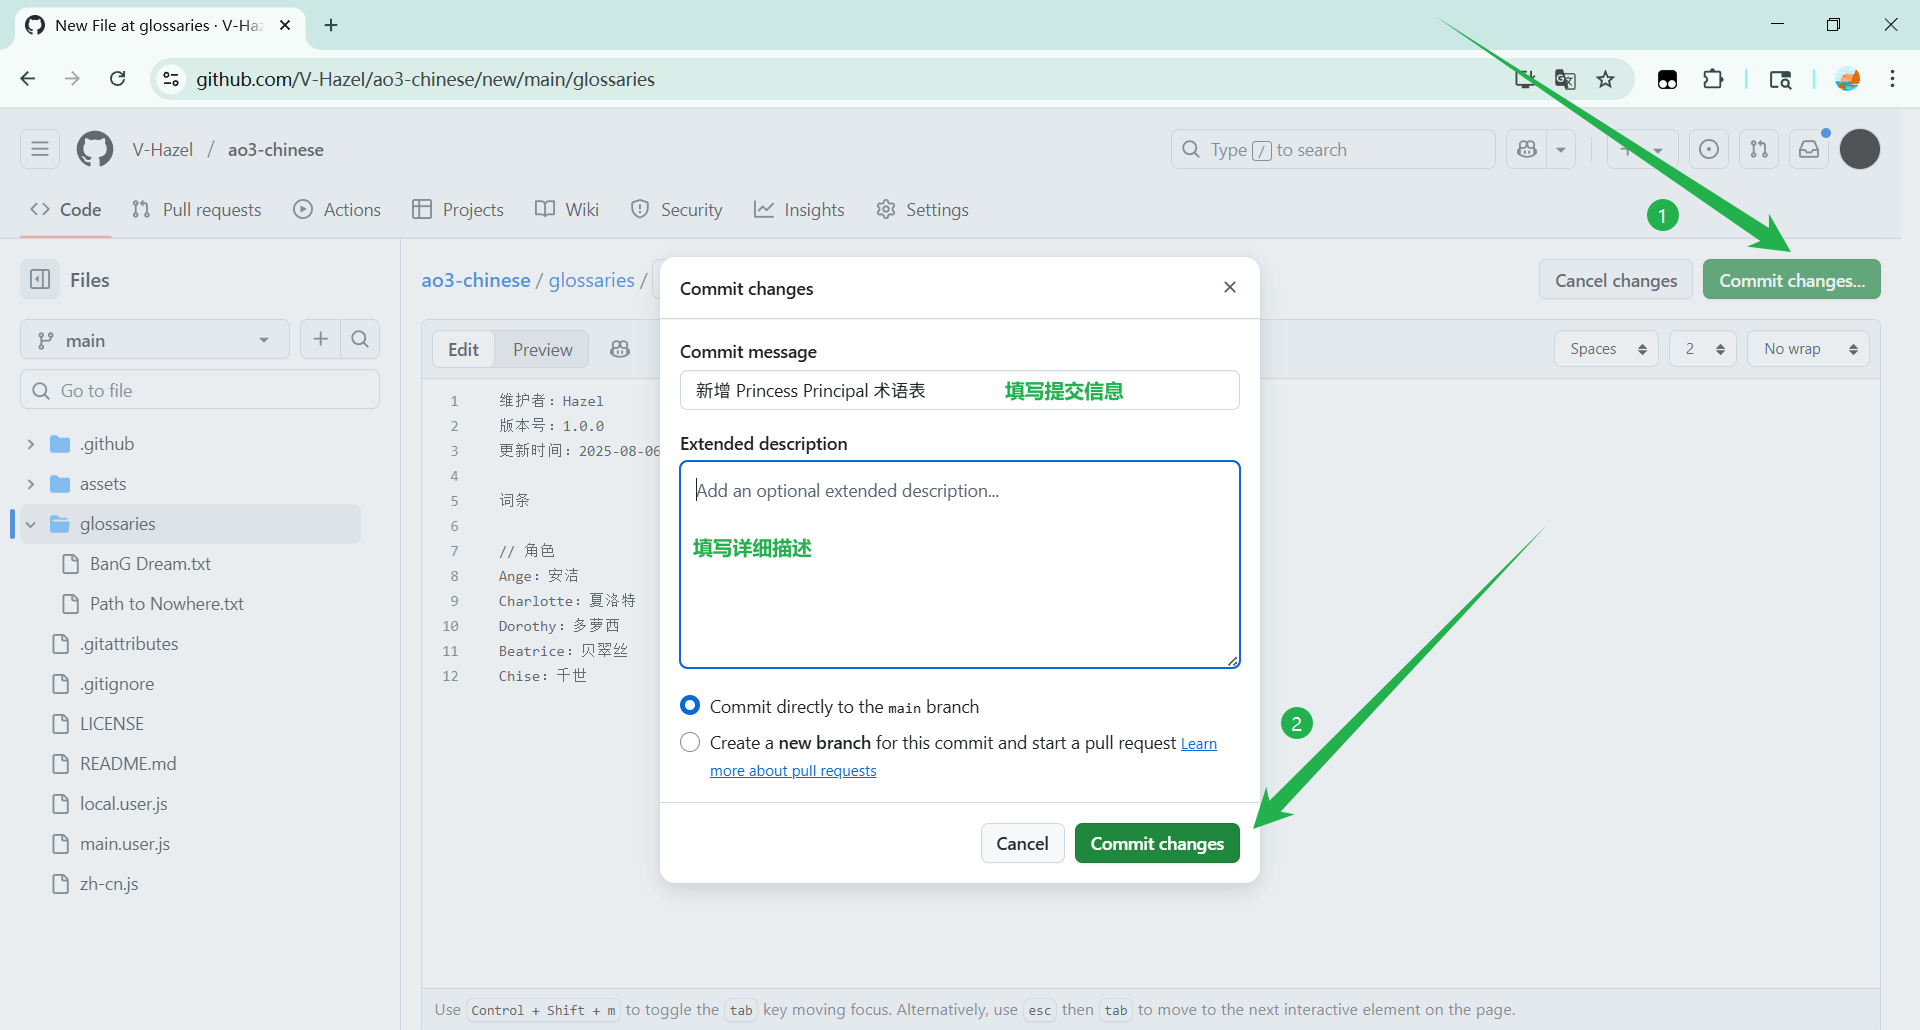
Task: Click the green Commit changes dialog button
Action: click(1156, 843)
